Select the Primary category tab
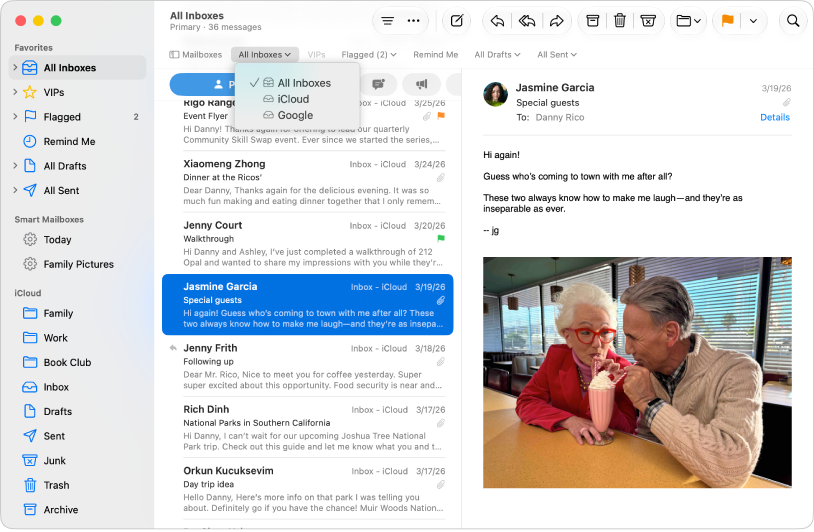Image resolution: width=814 pixels, height=532 pixels. [x=202, y=84]
